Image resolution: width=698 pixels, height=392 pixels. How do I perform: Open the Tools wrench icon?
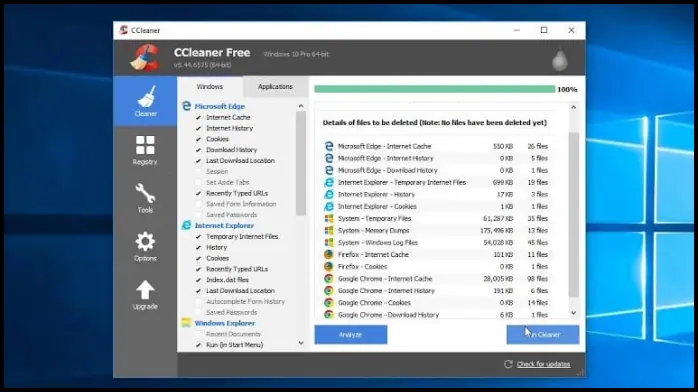click(x=145, y=193)
